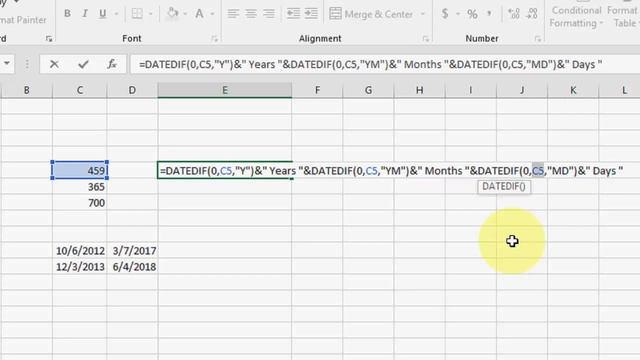Open Insert Function fx dialog
This screenshot has height=360, width=640.
pyautogui.click(x=112, y=64)
